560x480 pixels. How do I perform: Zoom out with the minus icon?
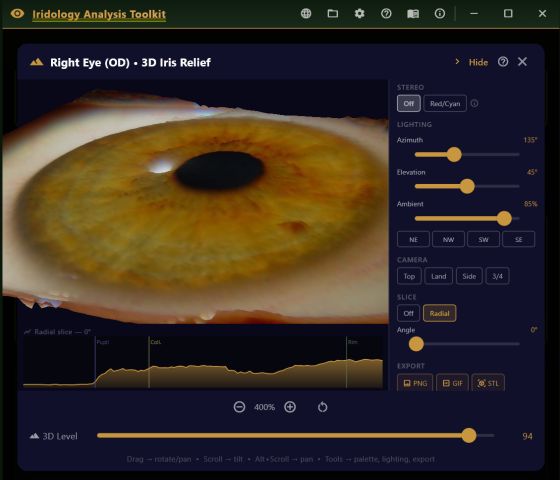239,407
